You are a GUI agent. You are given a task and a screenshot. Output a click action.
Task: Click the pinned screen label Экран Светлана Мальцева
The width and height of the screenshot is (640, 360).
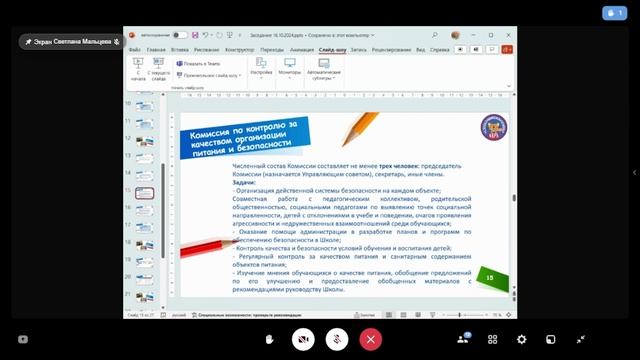point(72,42)
